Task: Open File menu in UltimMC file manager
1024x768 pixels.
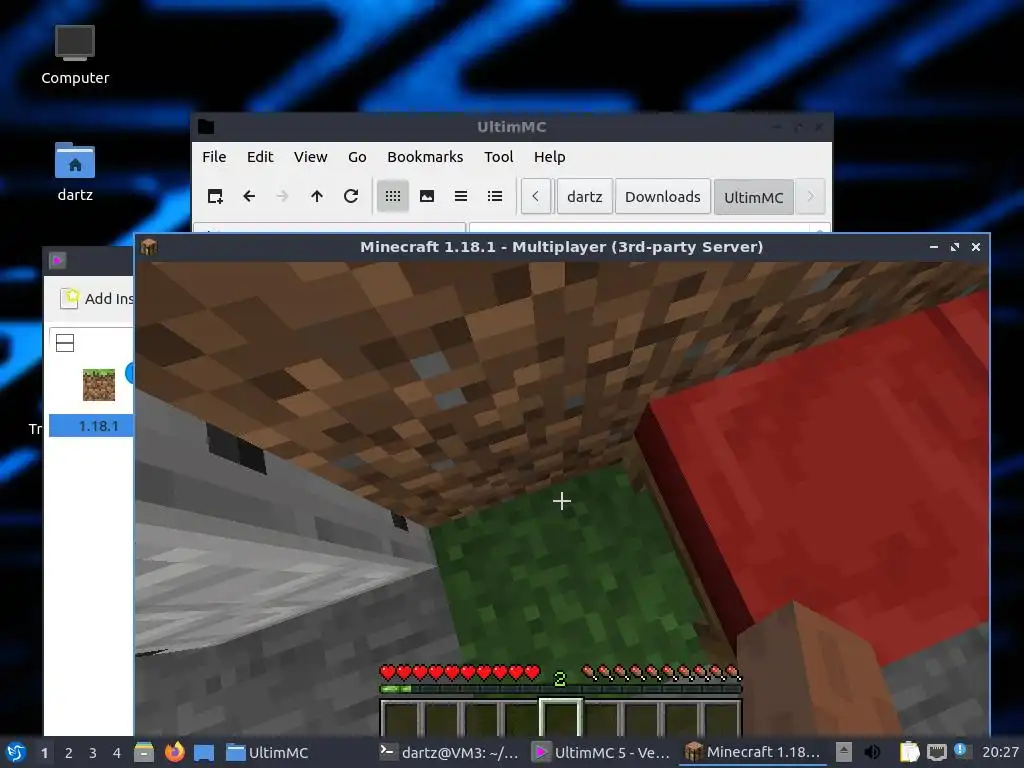Action: click(214, 157)
